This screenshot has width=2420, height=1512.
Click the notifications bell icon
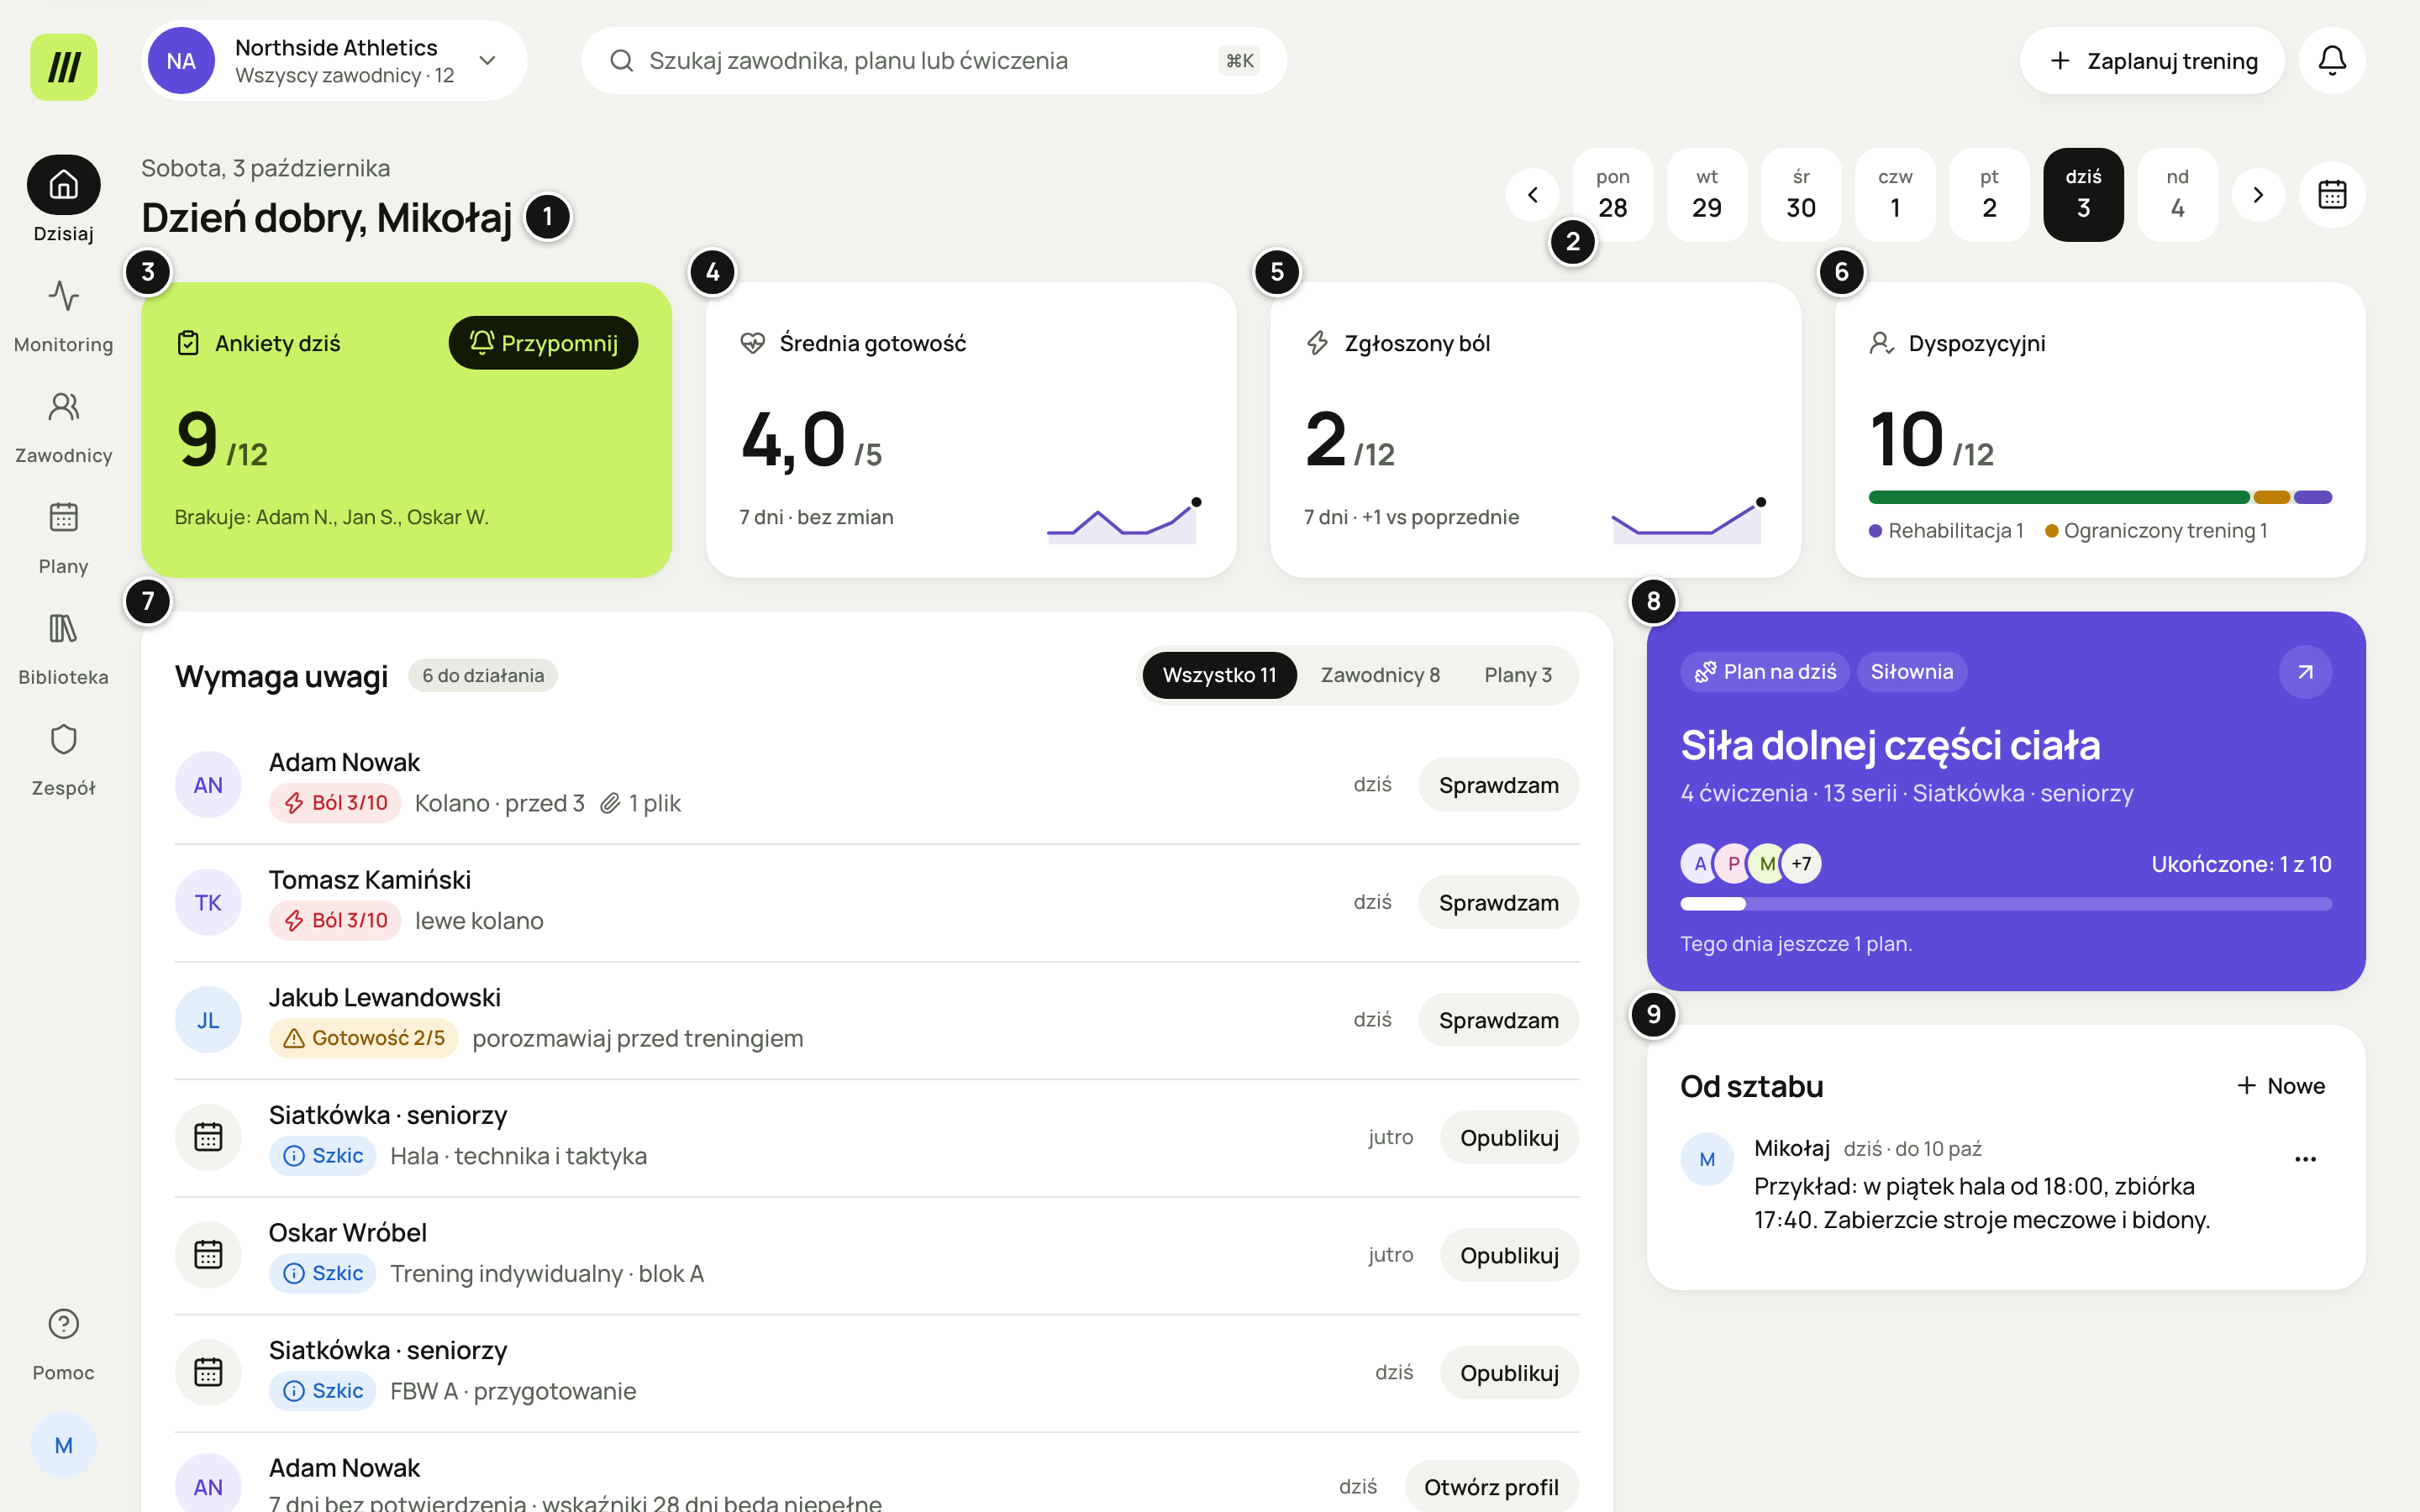click(x=2332, y=61)
